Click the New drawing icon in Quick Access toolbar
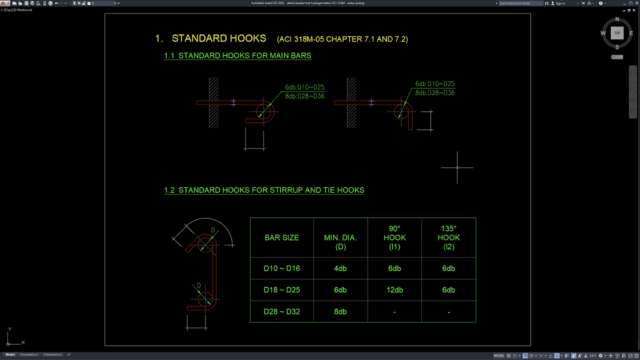This screenshot has height=360, width=640. click(14, 3)
